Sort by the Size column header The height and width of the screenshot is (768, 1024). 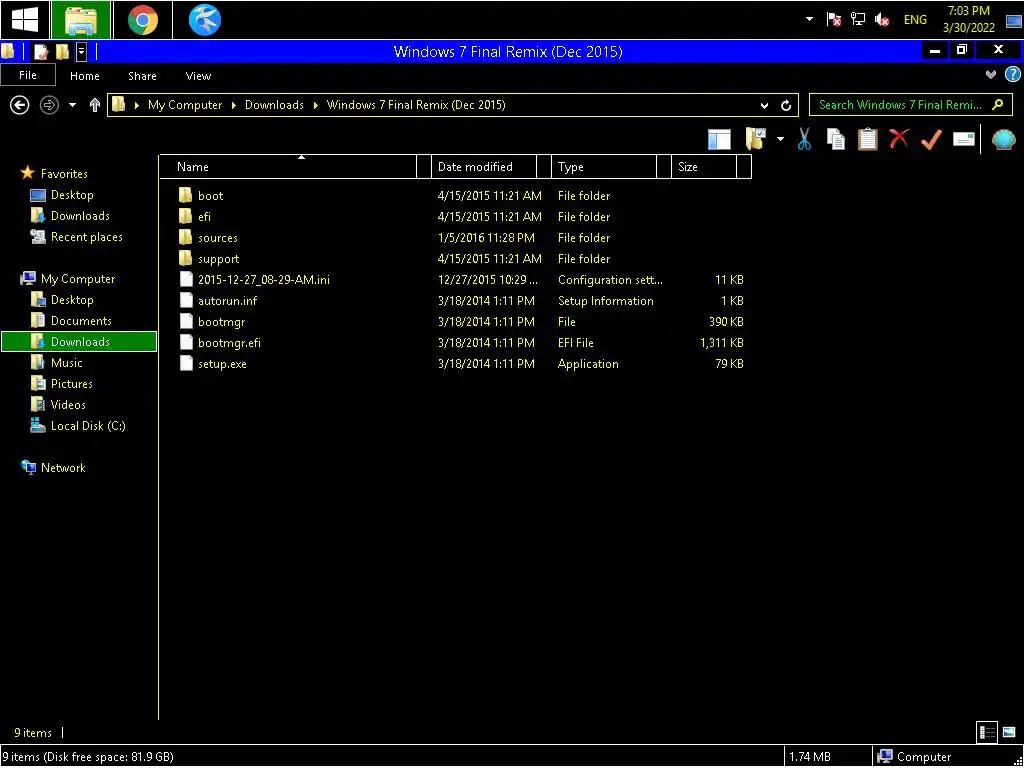tap(704, 167)
